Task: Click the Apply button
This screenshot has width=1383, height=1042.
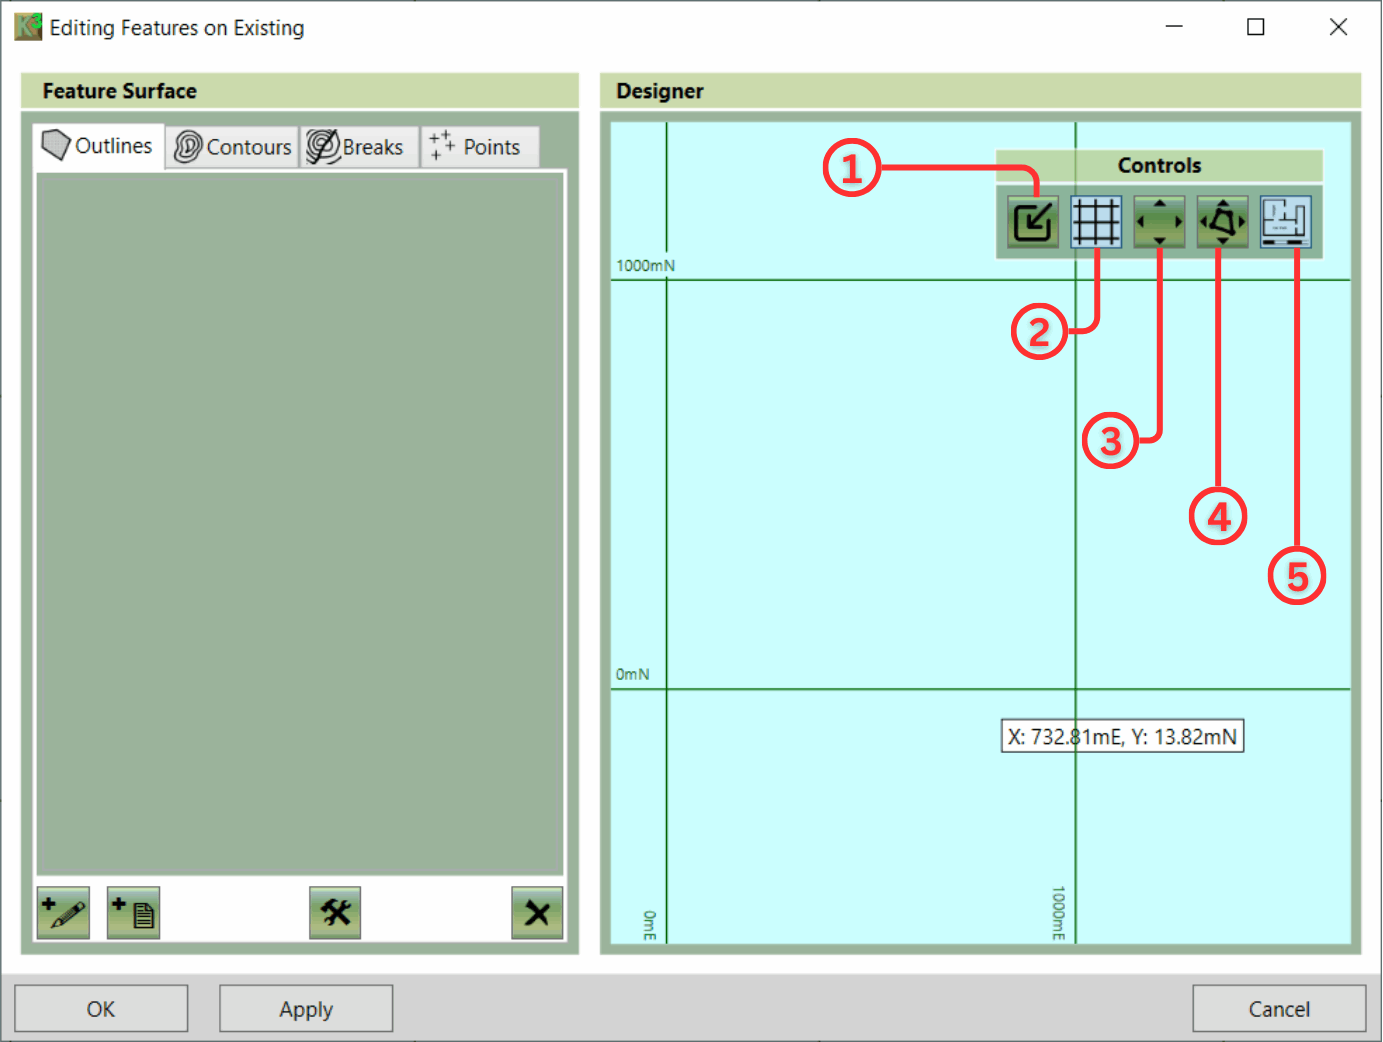Action: [x=306, y=1008]
